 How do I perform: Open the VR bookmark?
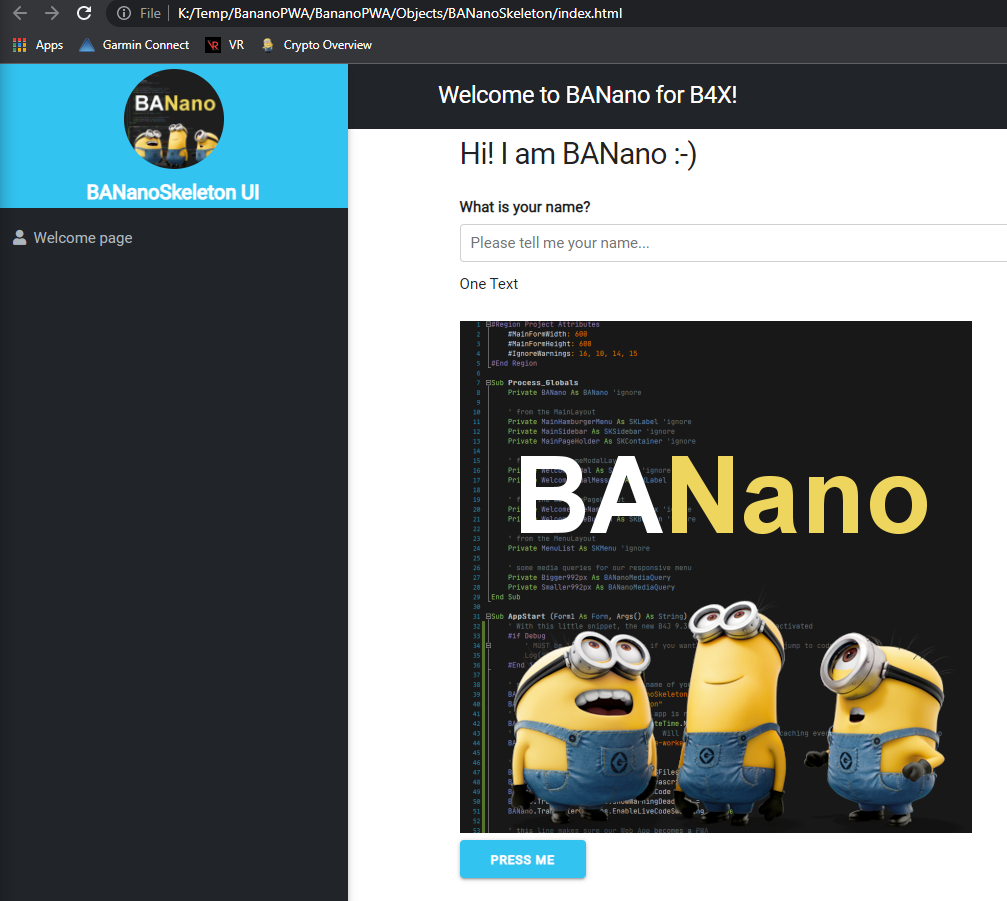[x=225, y=45]
